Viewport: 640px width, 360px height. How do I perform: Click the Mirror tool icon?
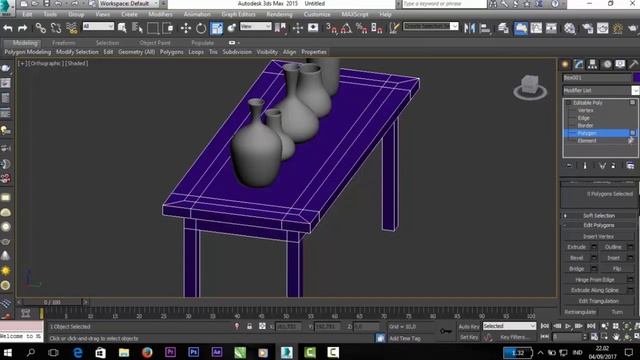point(470,28)
